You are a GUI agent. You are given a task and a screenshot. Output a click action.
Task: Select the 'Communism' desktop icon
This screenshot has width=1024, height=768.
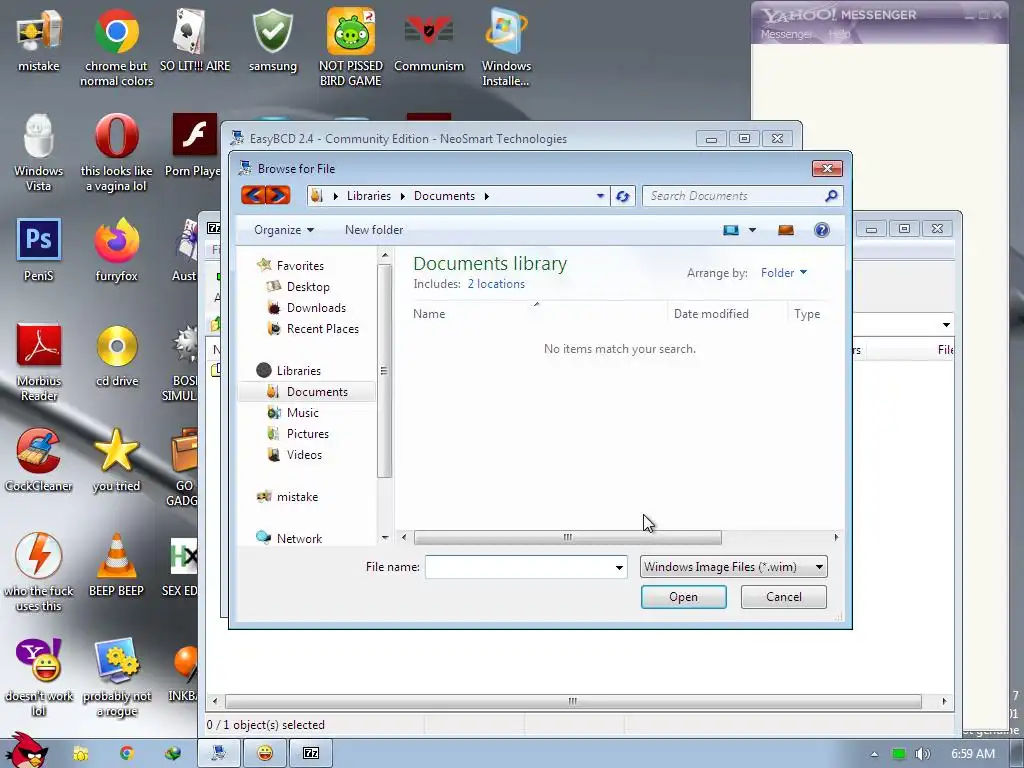(428, 40)
